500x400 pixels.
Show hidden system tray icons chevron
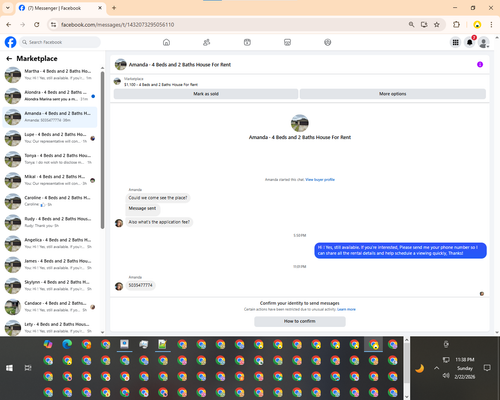[x=437, y=368]
